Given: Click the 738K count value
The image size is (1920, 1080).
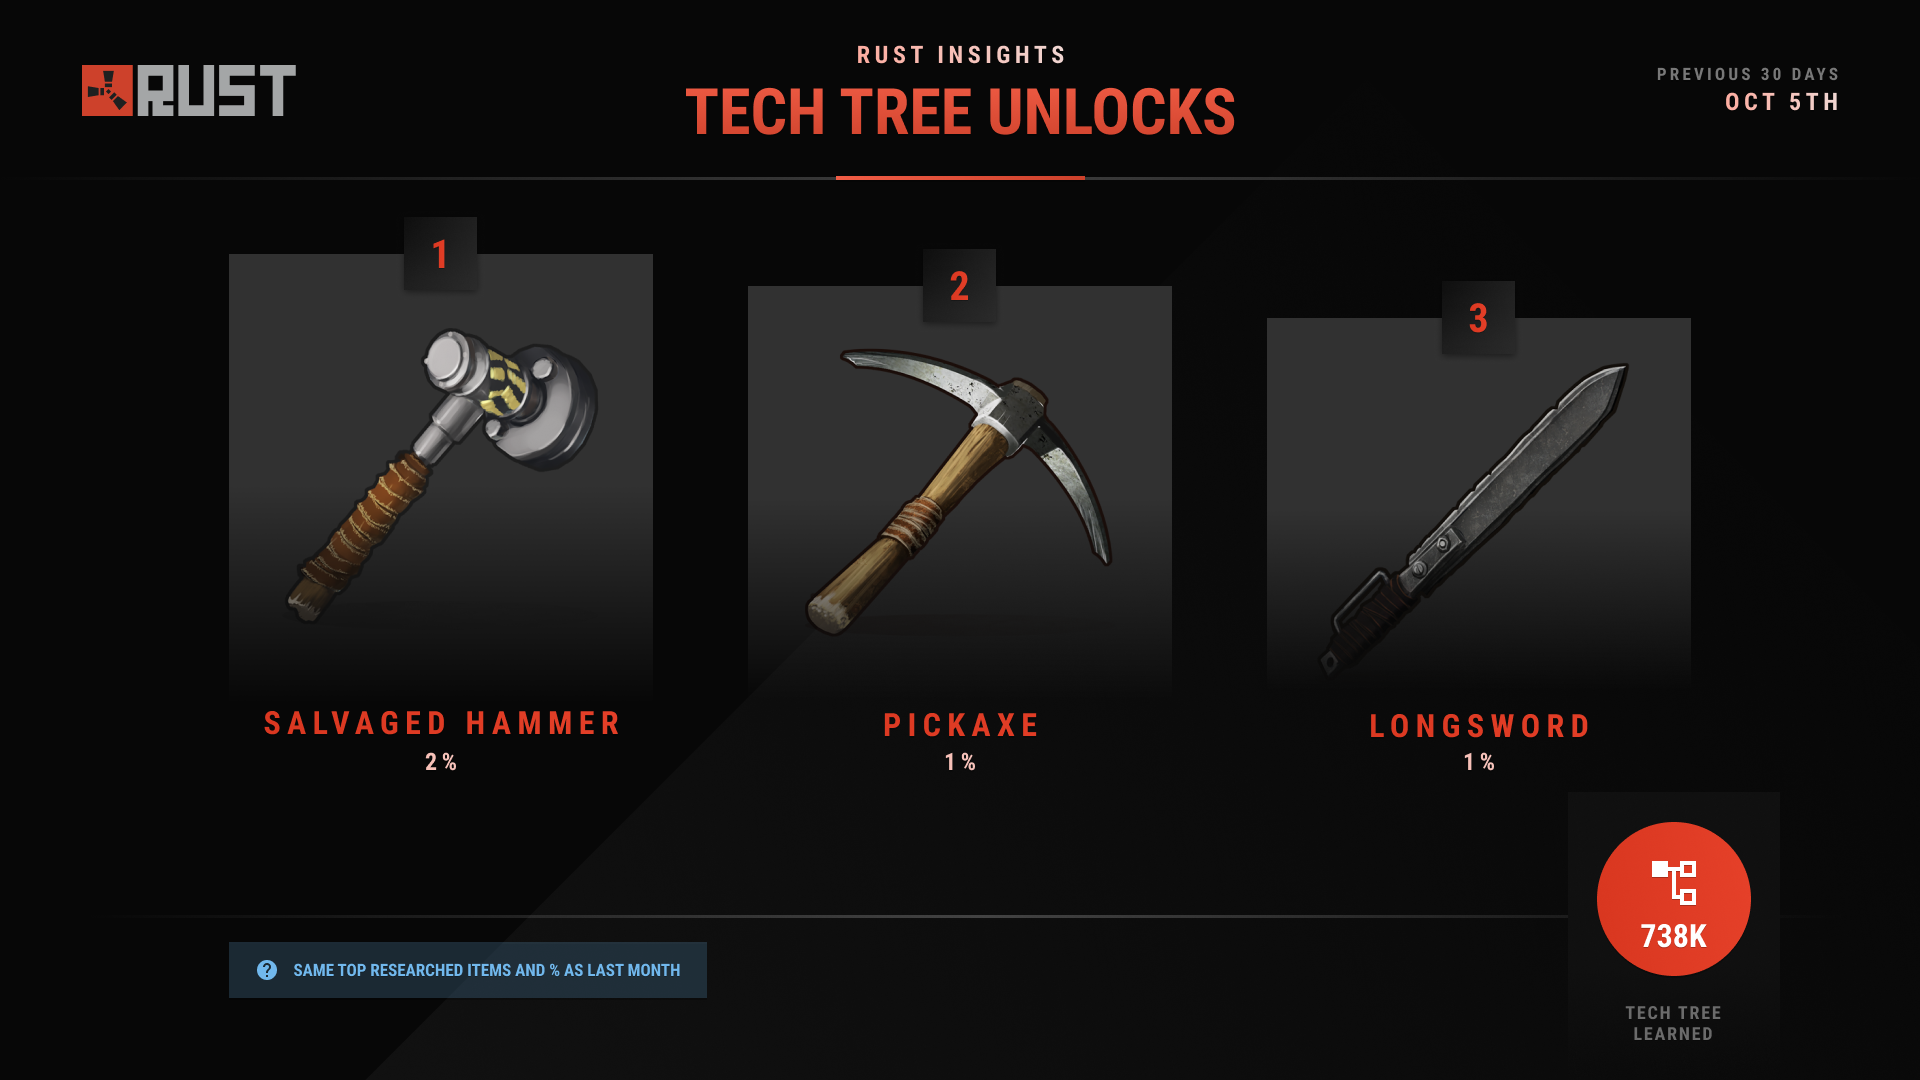Looking at the screenshot, I should pyautogui.click(x=1673, y=936).
